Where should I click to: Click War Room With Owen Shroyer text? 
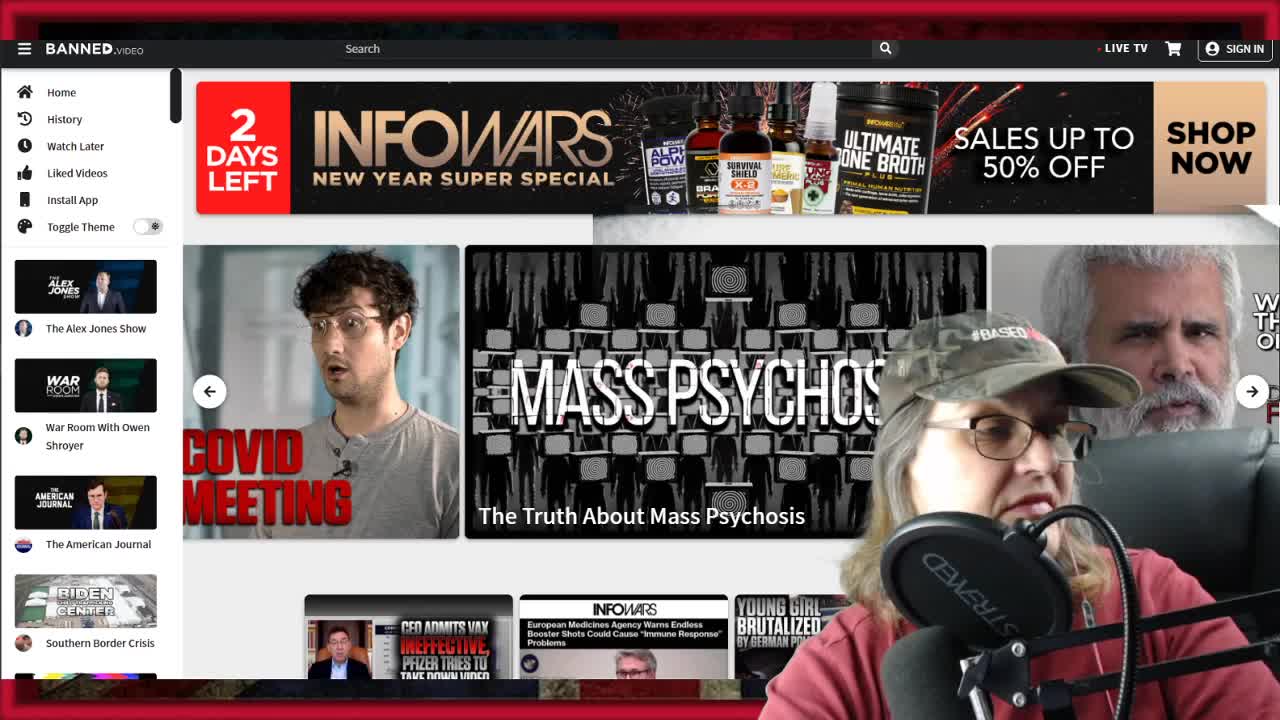coord(98,436)
